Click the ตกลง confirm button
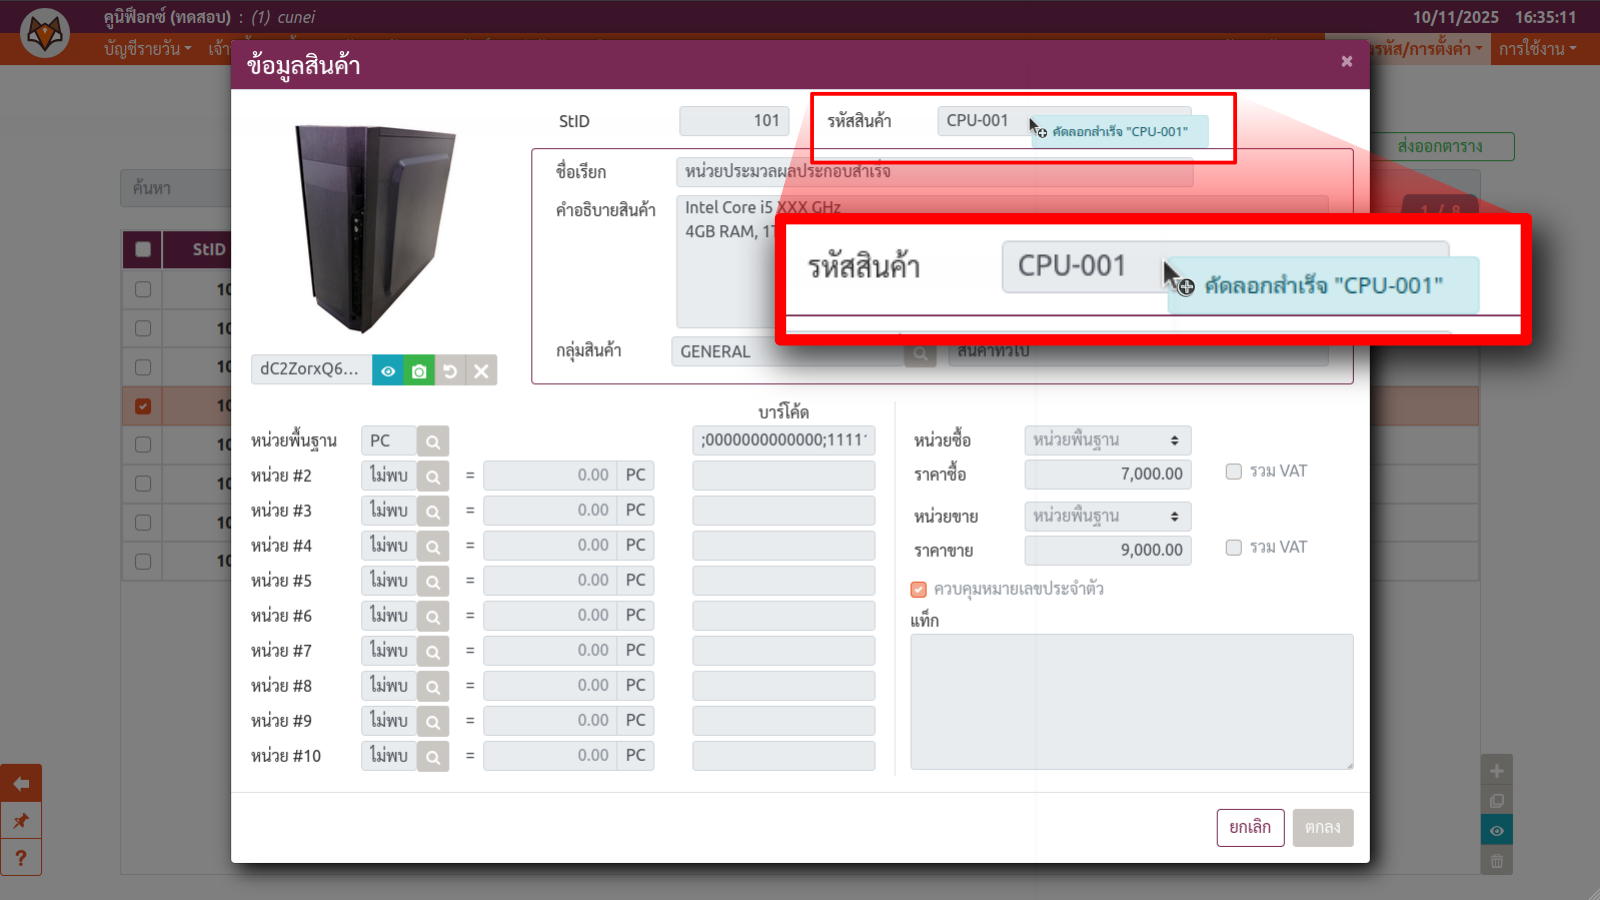The width and height of the screenshot is (1600, 900). tap(1322, 828)
